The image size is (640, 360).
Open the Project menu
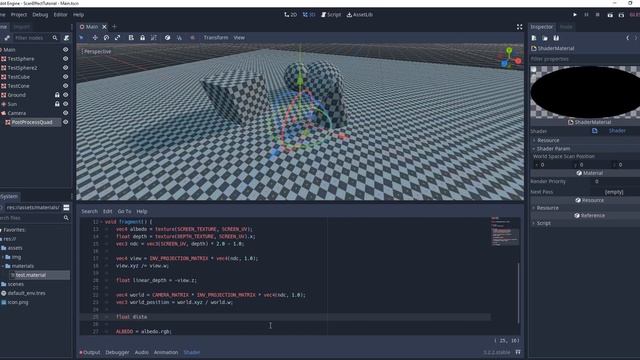coord(19,15)
